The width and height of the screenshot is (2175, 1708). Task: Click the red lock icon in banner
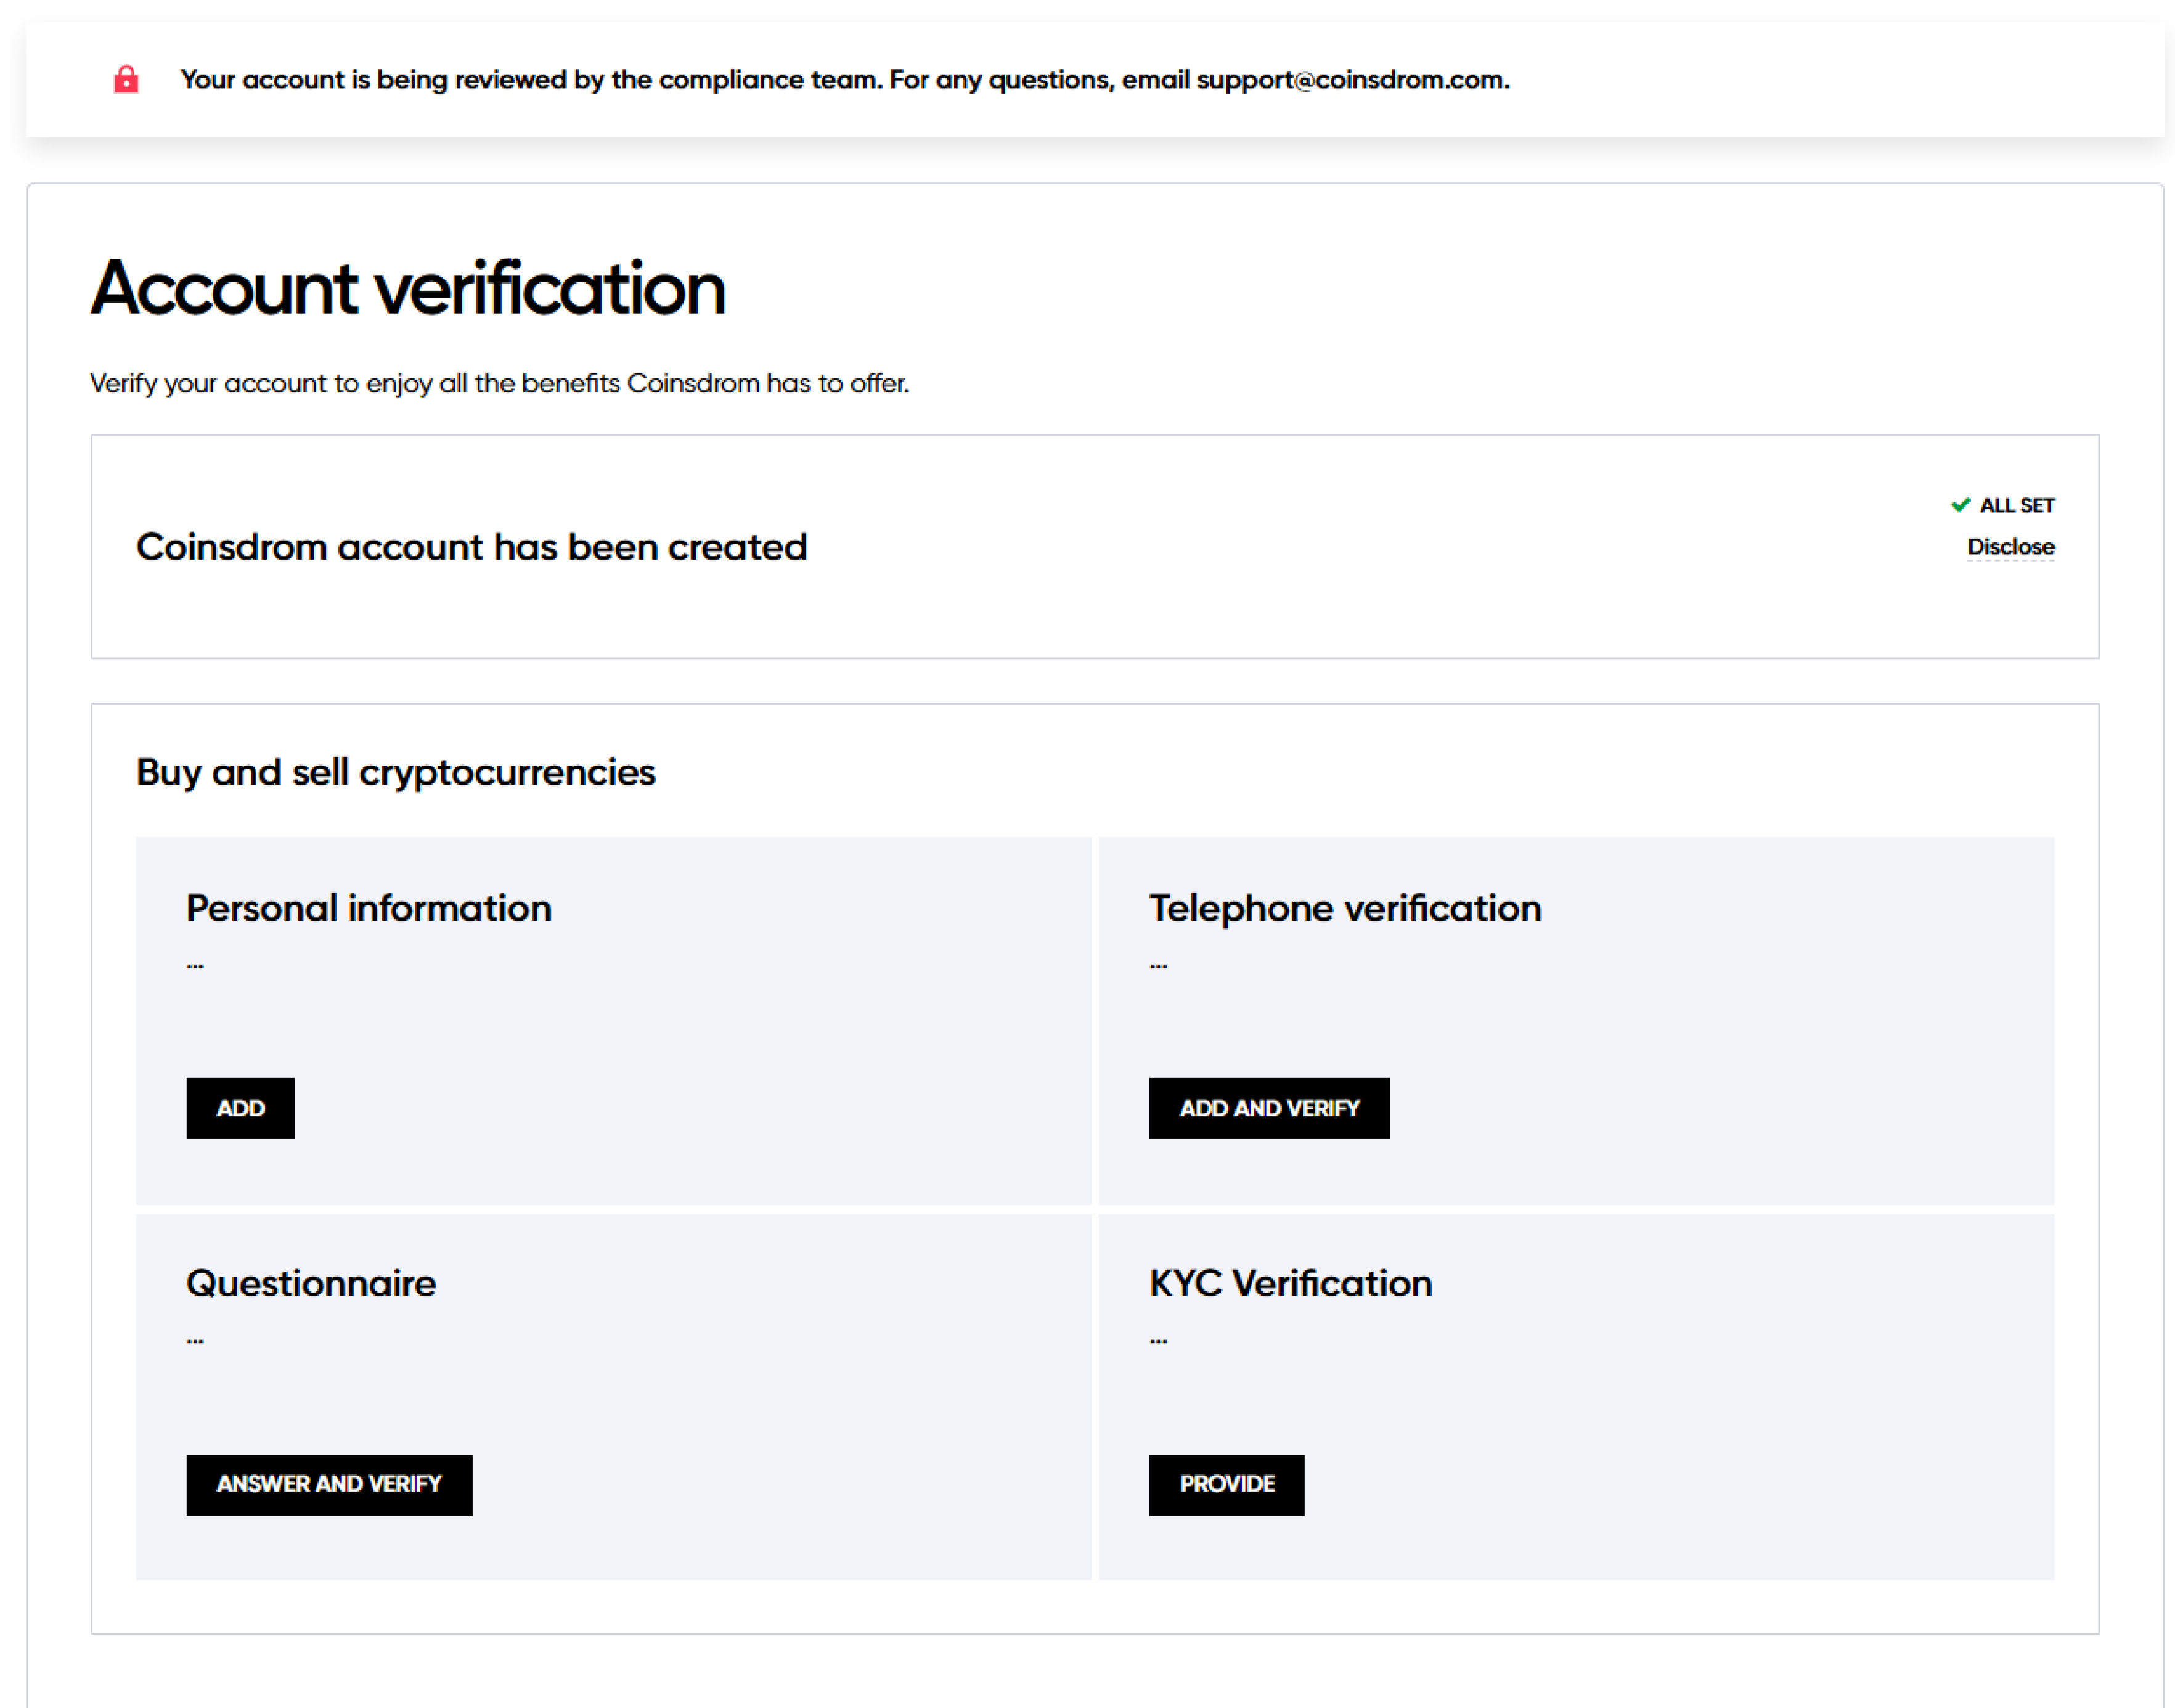(126, 79)
